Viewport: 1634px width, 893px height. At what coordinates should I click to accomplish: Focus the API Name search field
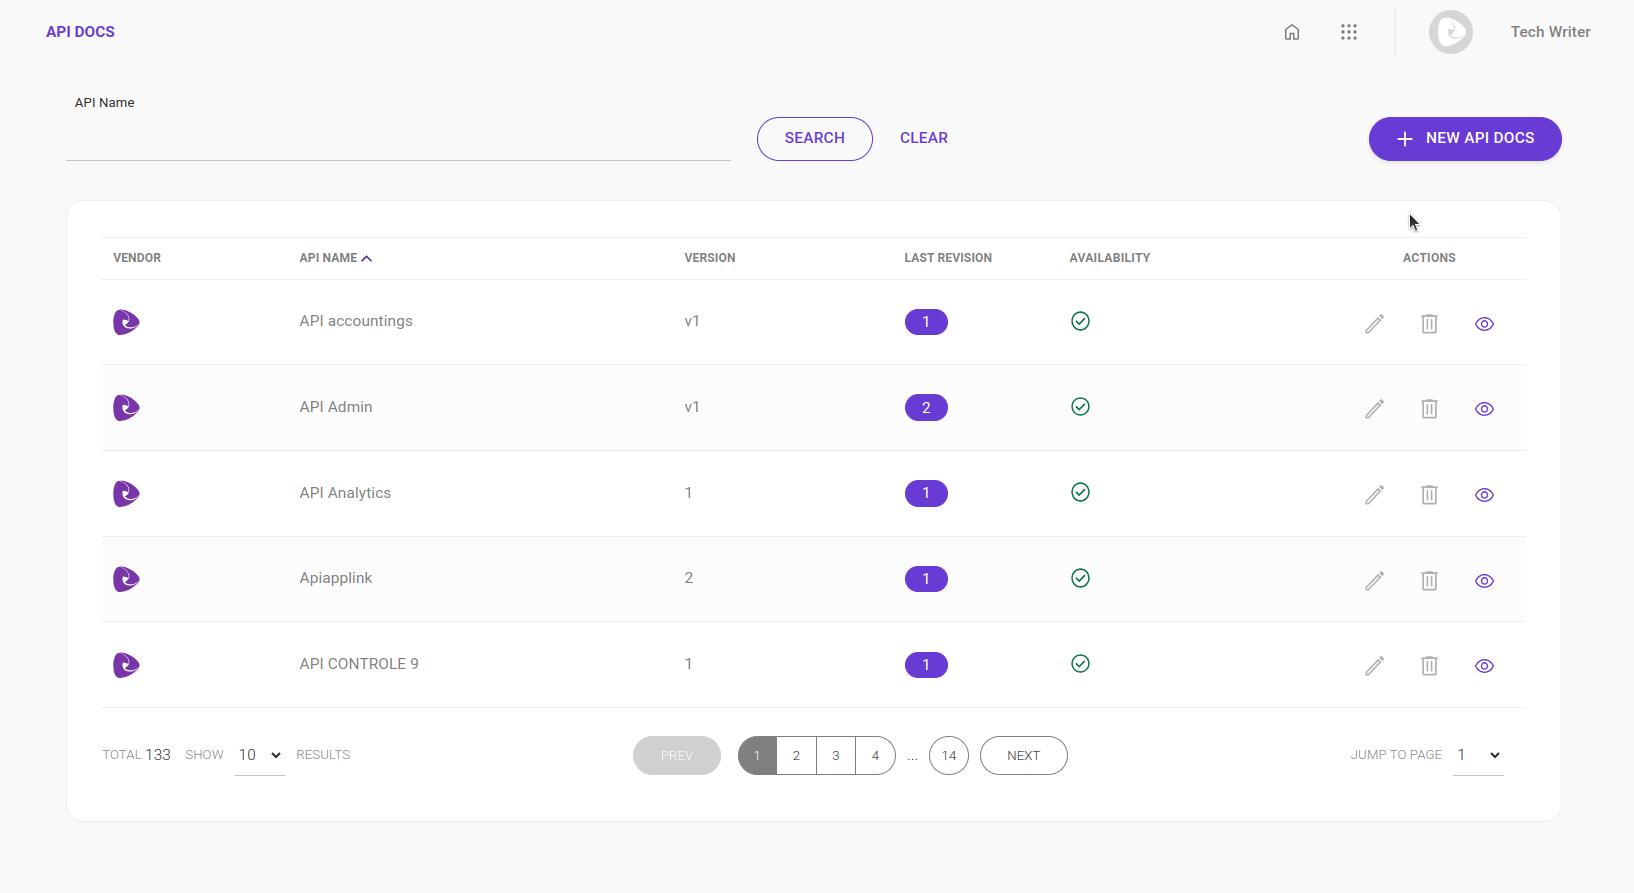398,142
